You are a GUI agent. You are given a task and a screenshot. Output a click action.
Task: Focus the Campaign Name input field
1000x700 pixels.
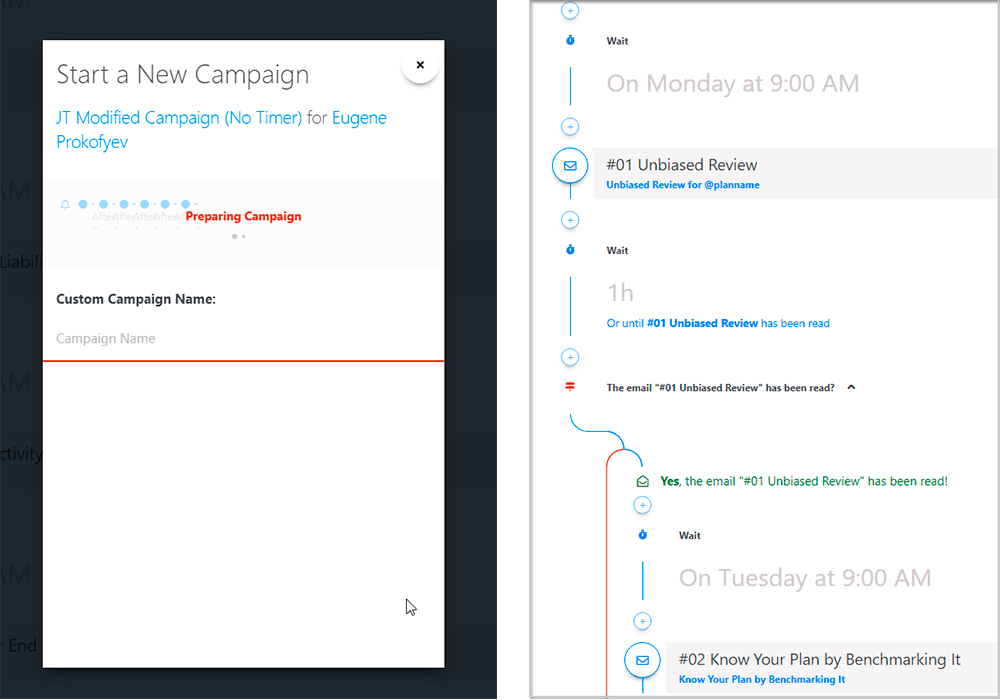(243, 339)
